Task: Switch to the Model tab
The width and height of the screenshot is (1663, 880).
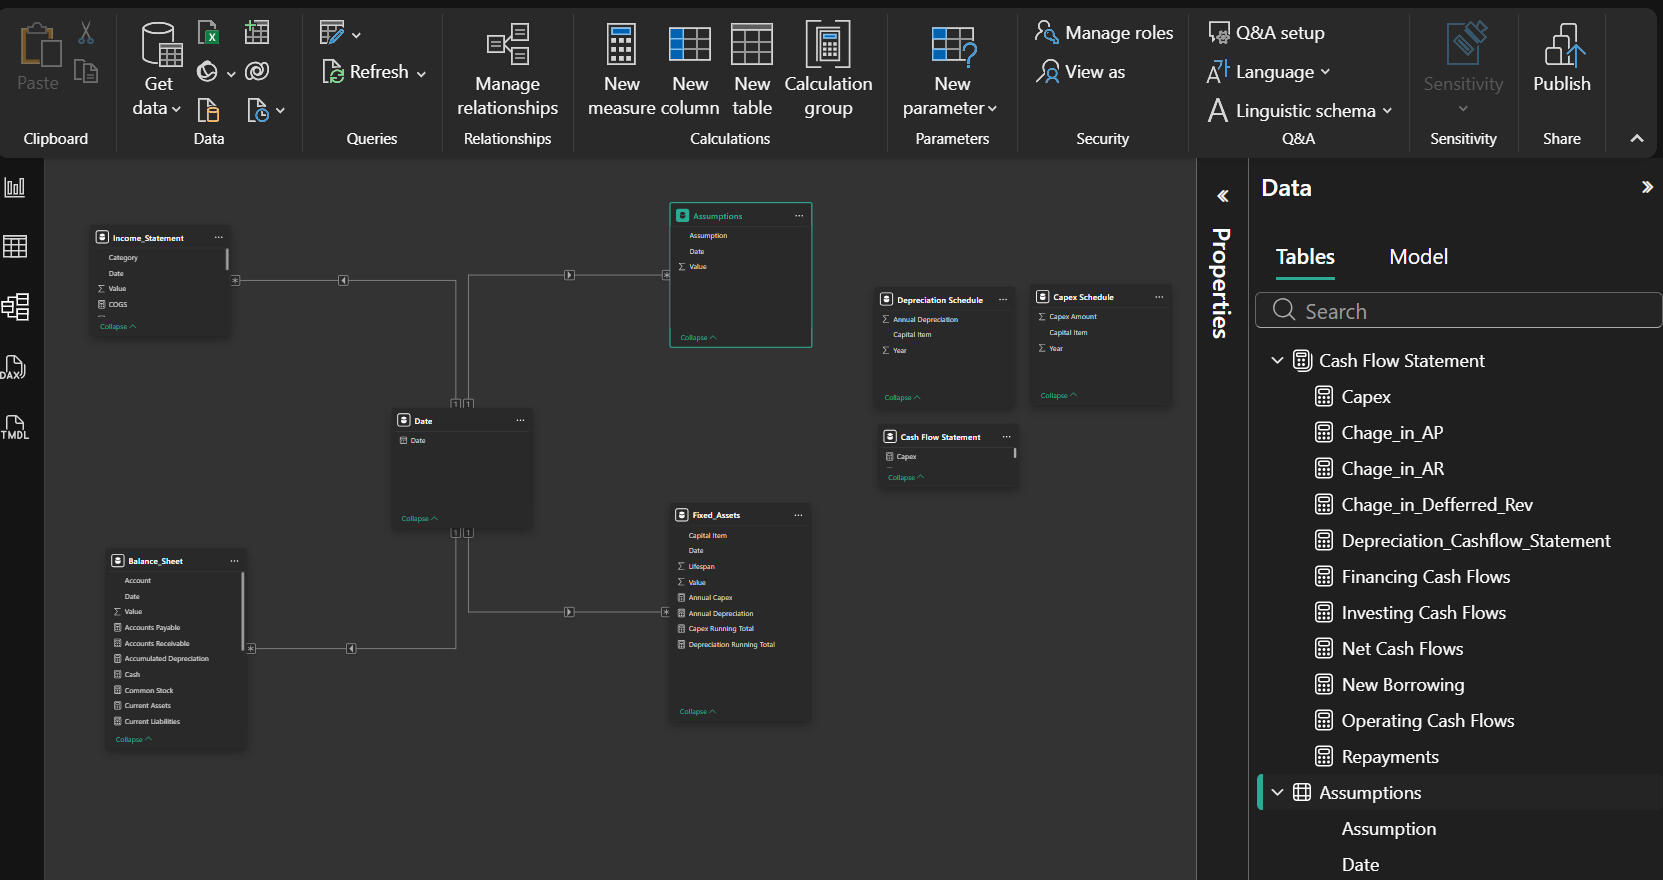Action: tap(1418, 257)
